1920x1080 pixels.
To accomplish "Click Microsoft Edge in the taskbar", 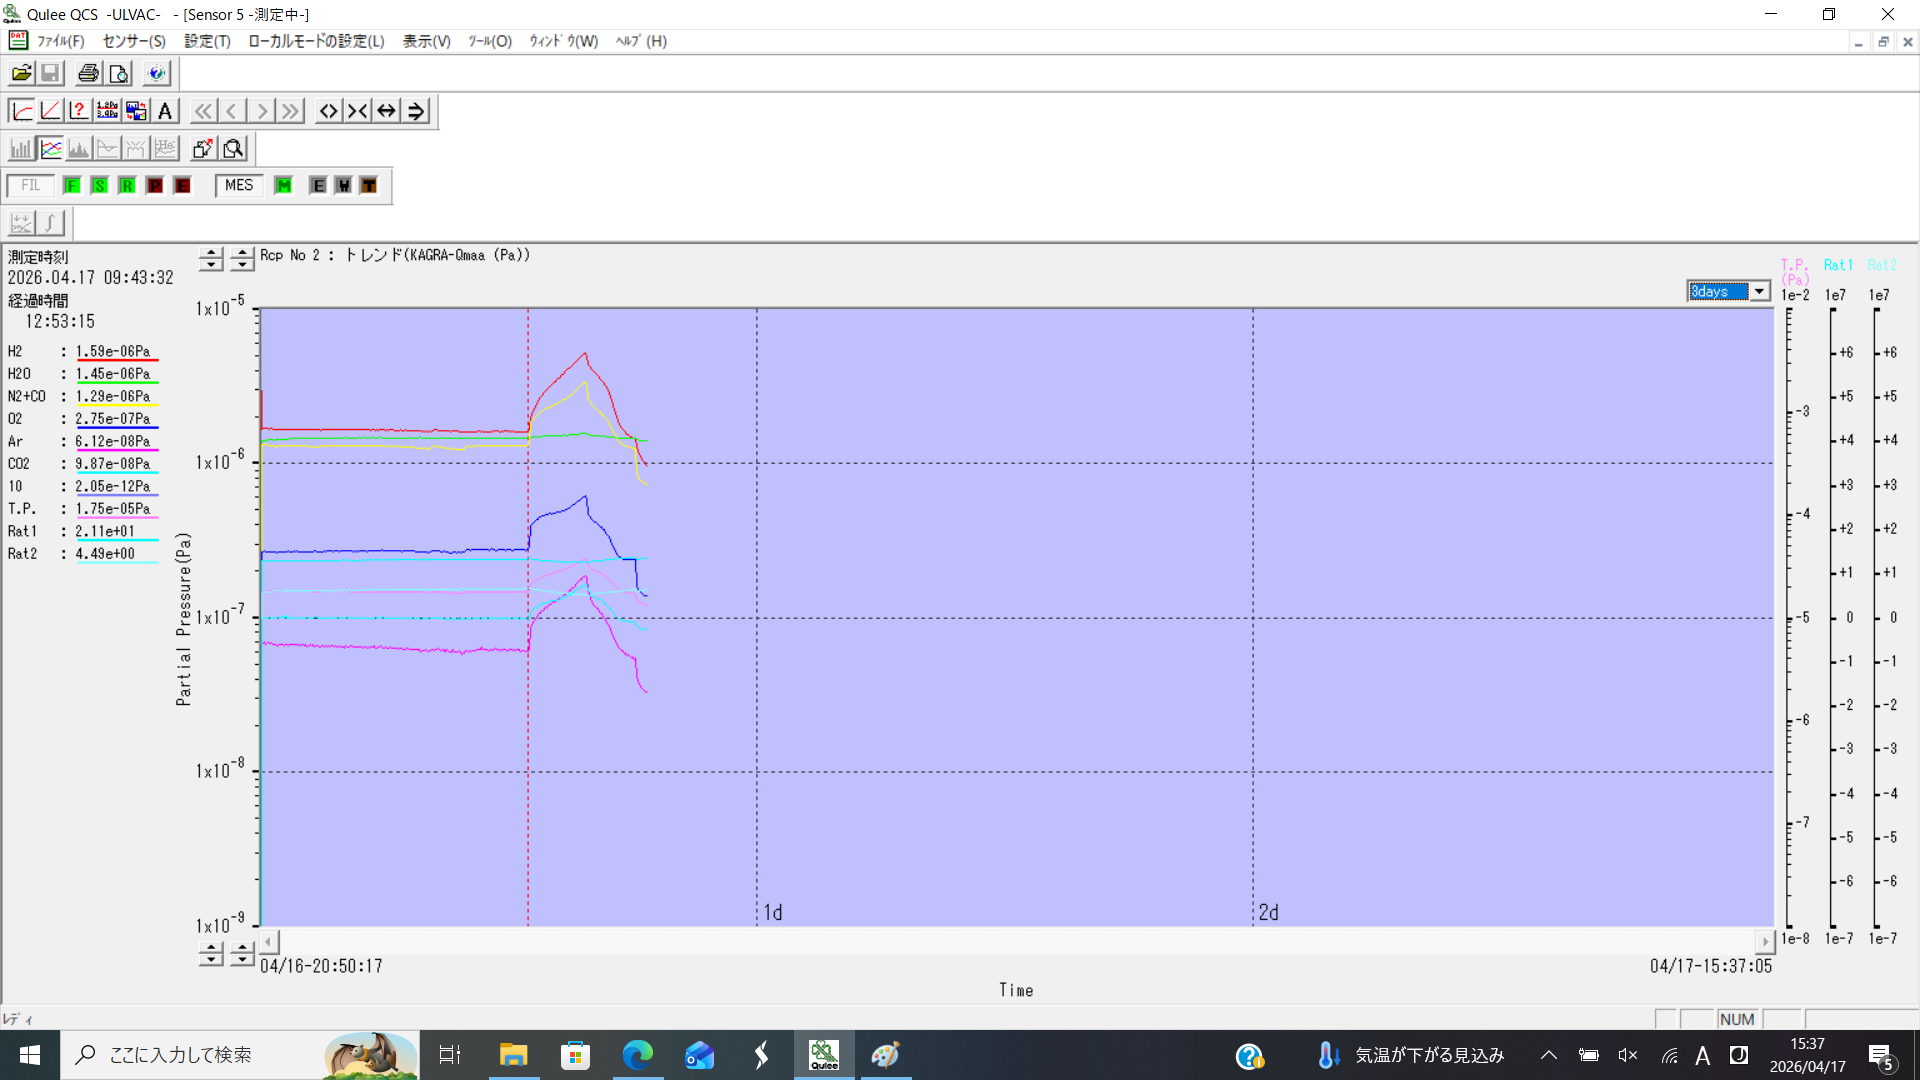I will pyautogui.click(x=637, y=1055).
